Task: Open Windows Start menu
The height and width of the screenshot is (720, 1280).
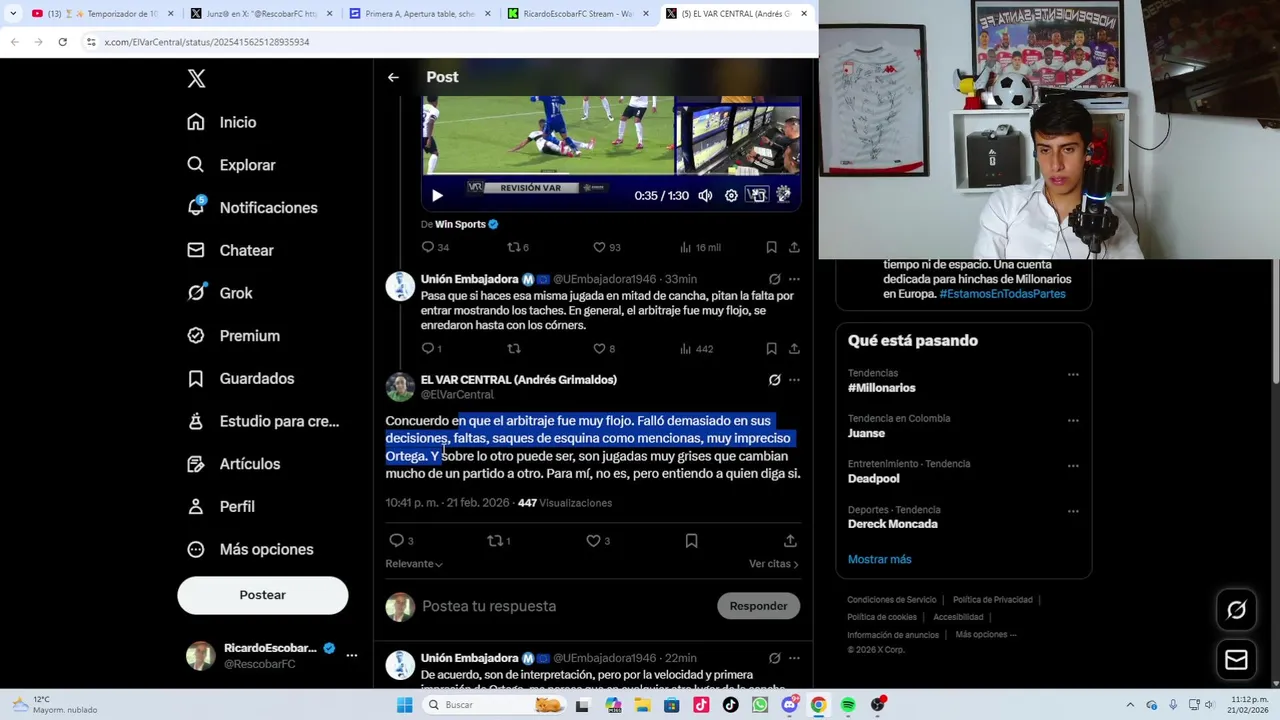Action: pos(404,705)
